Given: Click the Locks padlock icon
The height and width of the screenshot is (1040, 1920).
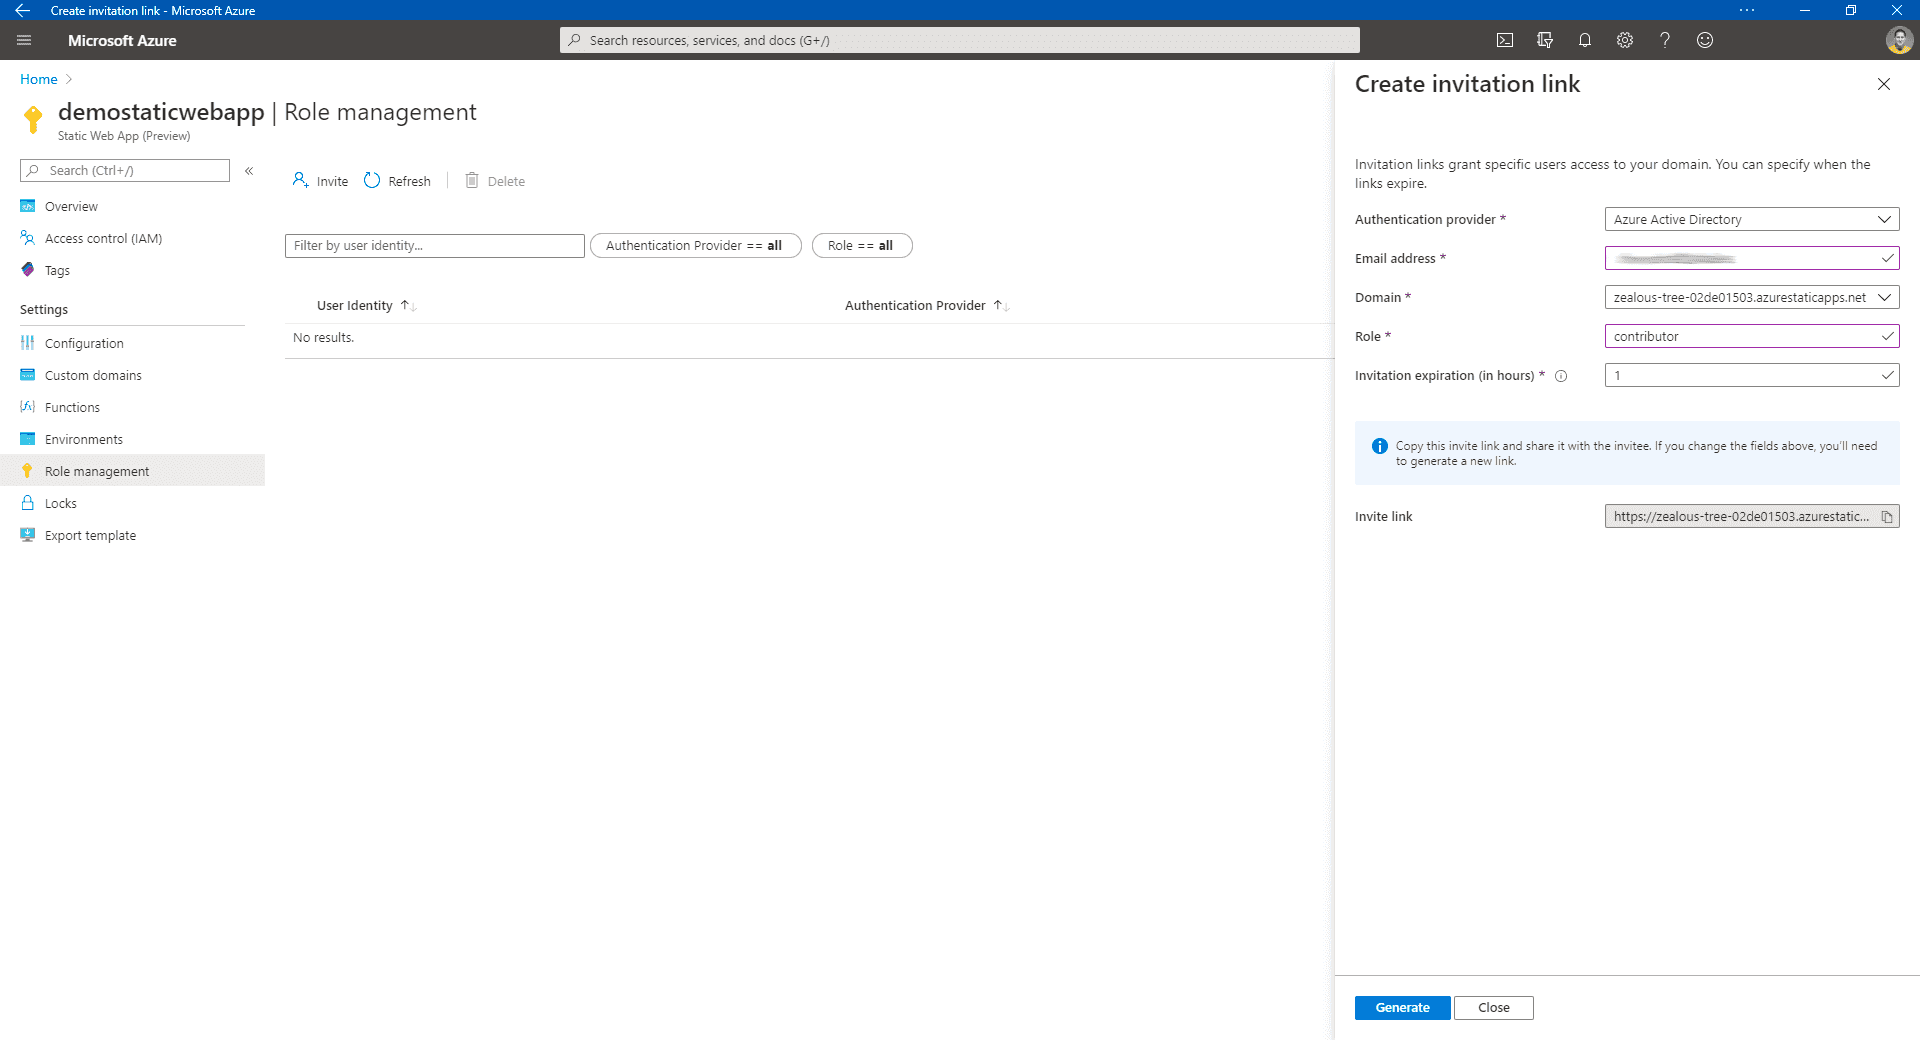Looking at the screenshot, I should (x=28, y=503).
